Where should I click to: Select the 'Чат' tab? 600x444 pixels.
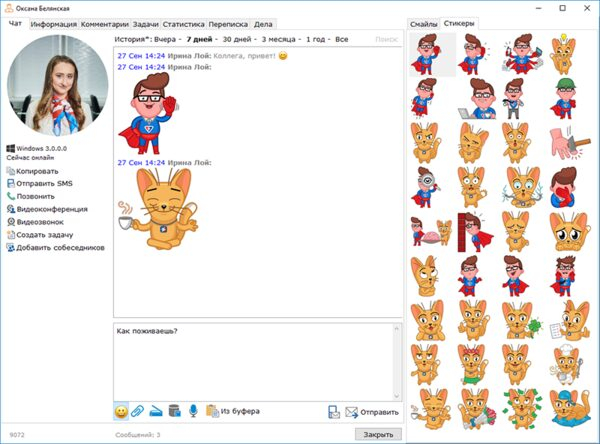(x=15, y=23)
